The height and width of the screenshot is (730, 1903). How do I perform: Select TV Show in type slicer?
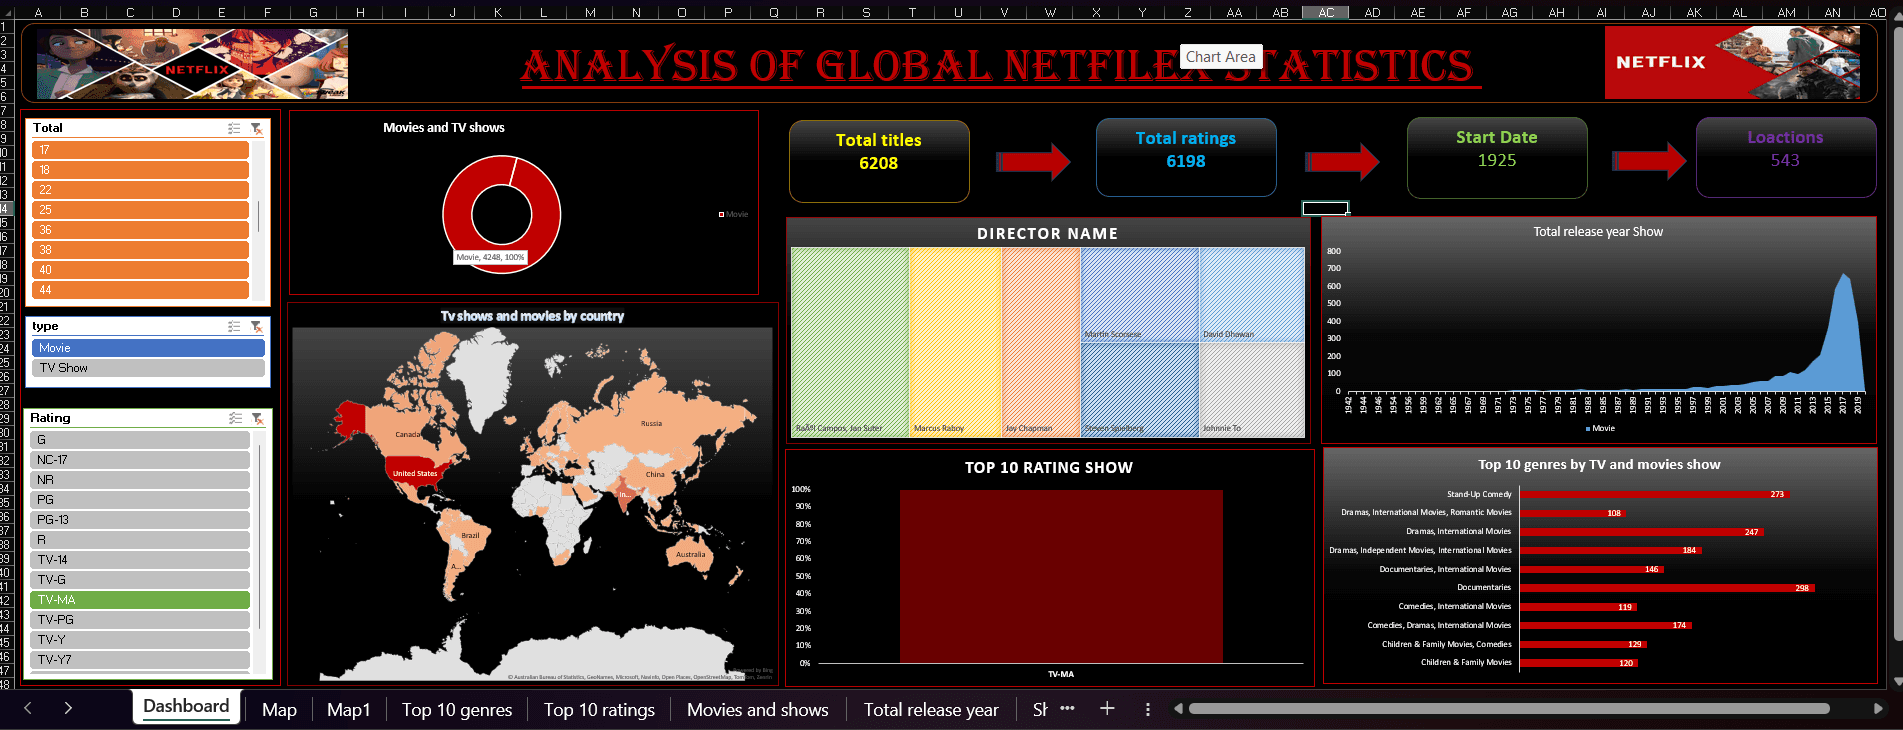(x=148, y=368)
